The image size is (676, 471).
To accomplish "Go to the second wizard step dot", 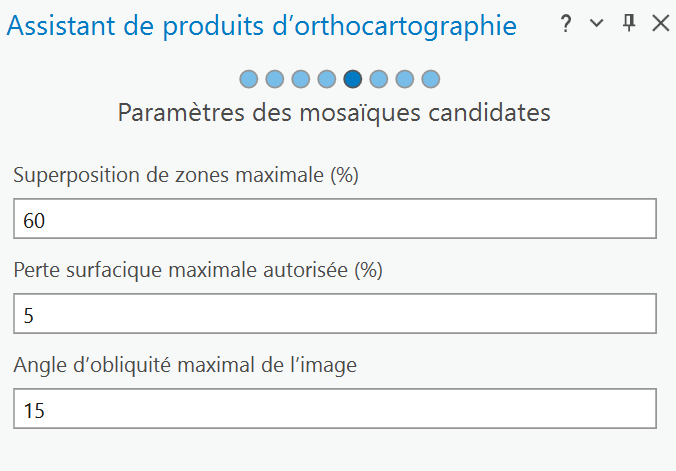I will point(275,79).
